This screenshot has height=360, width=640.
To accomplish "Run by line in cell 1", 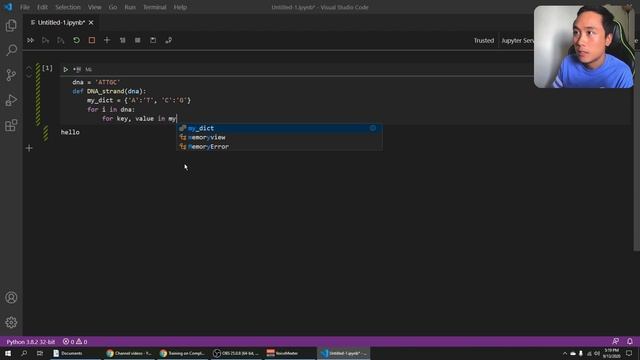I will click(x=77, y=69).
